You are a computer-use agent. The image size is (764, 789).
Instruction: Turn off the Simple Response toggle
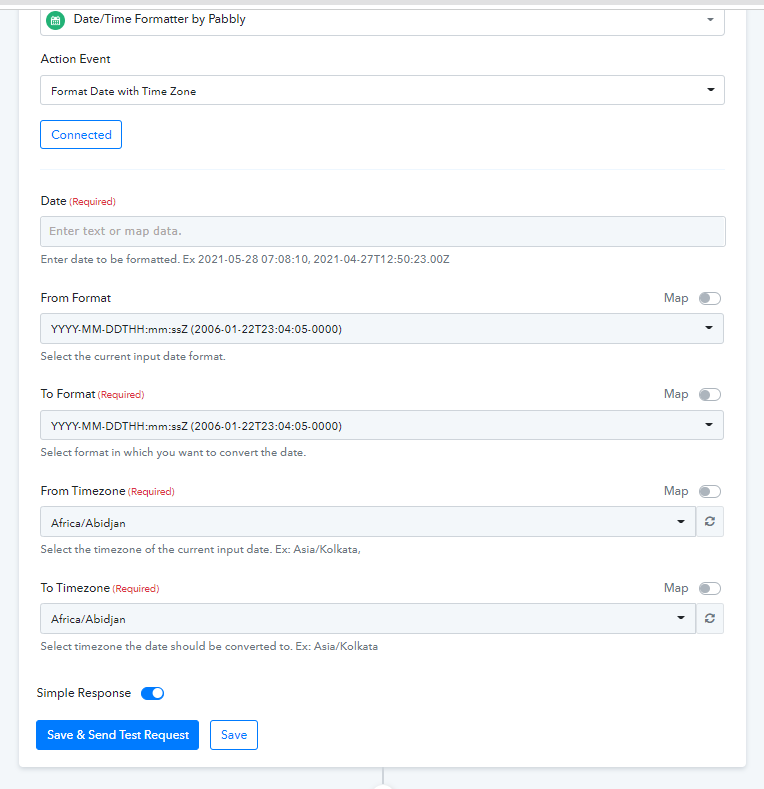point(152,693)
